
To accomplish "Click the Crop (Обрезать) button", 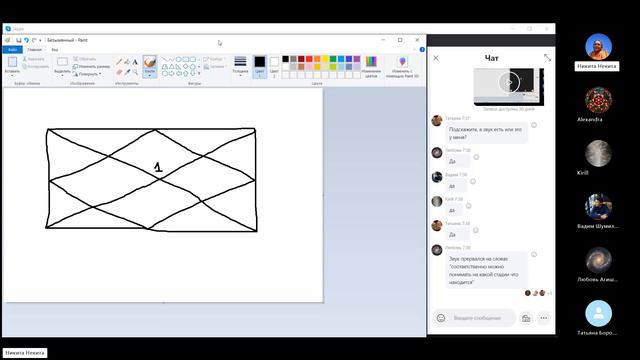I will [x=84, y=59].
